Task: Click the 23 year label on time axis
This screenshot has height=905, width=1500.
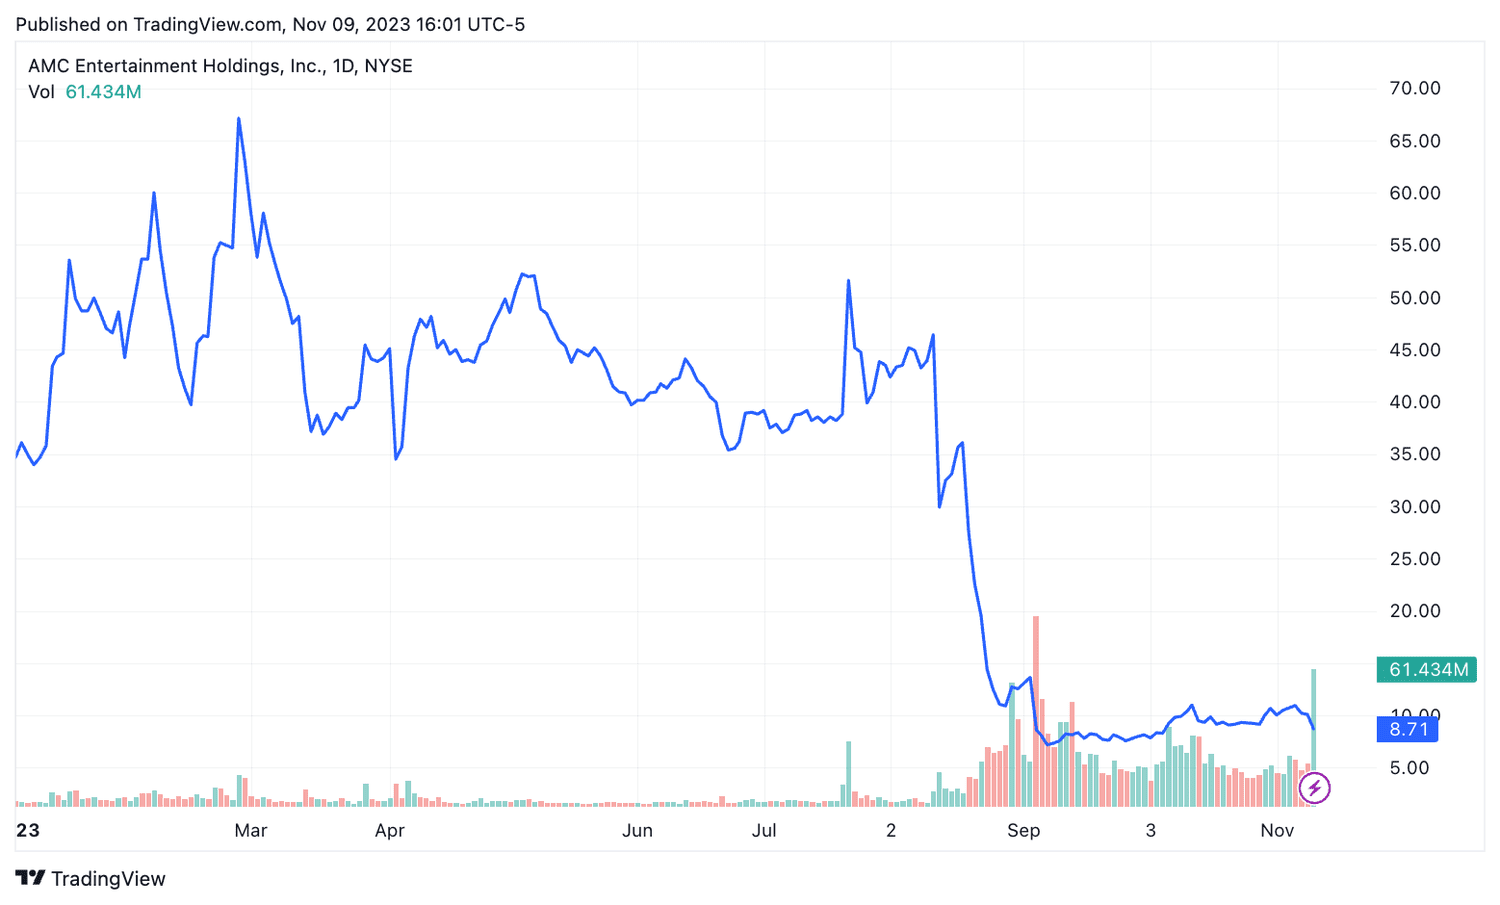Action: click(x=28, y=830)
